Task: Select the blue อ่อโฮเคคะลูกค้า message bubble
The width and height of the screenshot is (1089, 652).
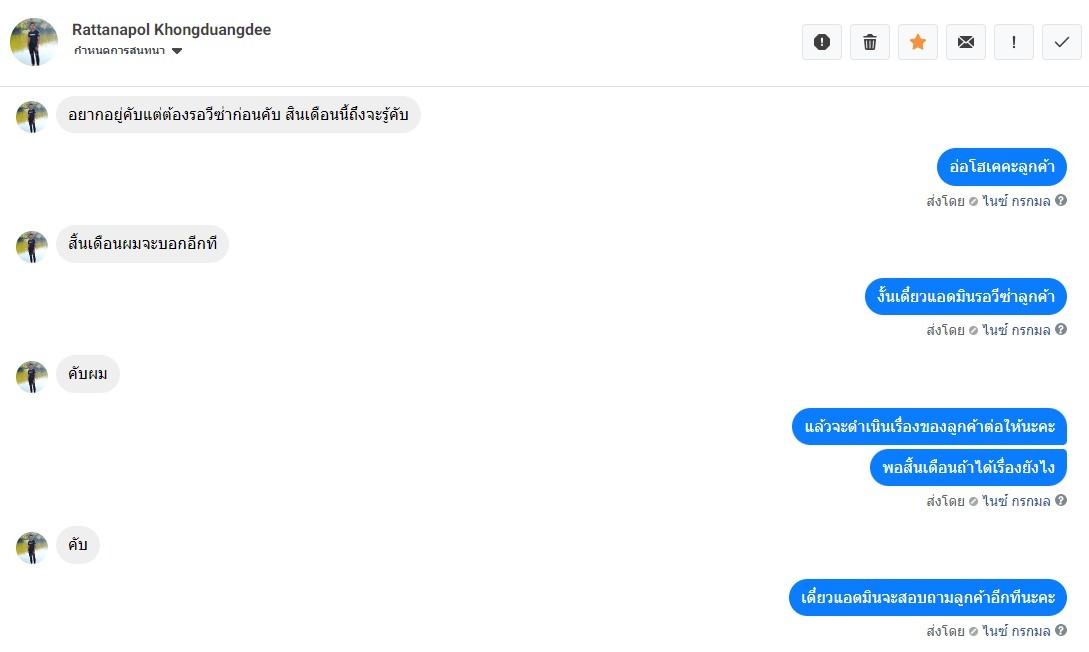Action: pyautogui.click(x=1001, y=167)
